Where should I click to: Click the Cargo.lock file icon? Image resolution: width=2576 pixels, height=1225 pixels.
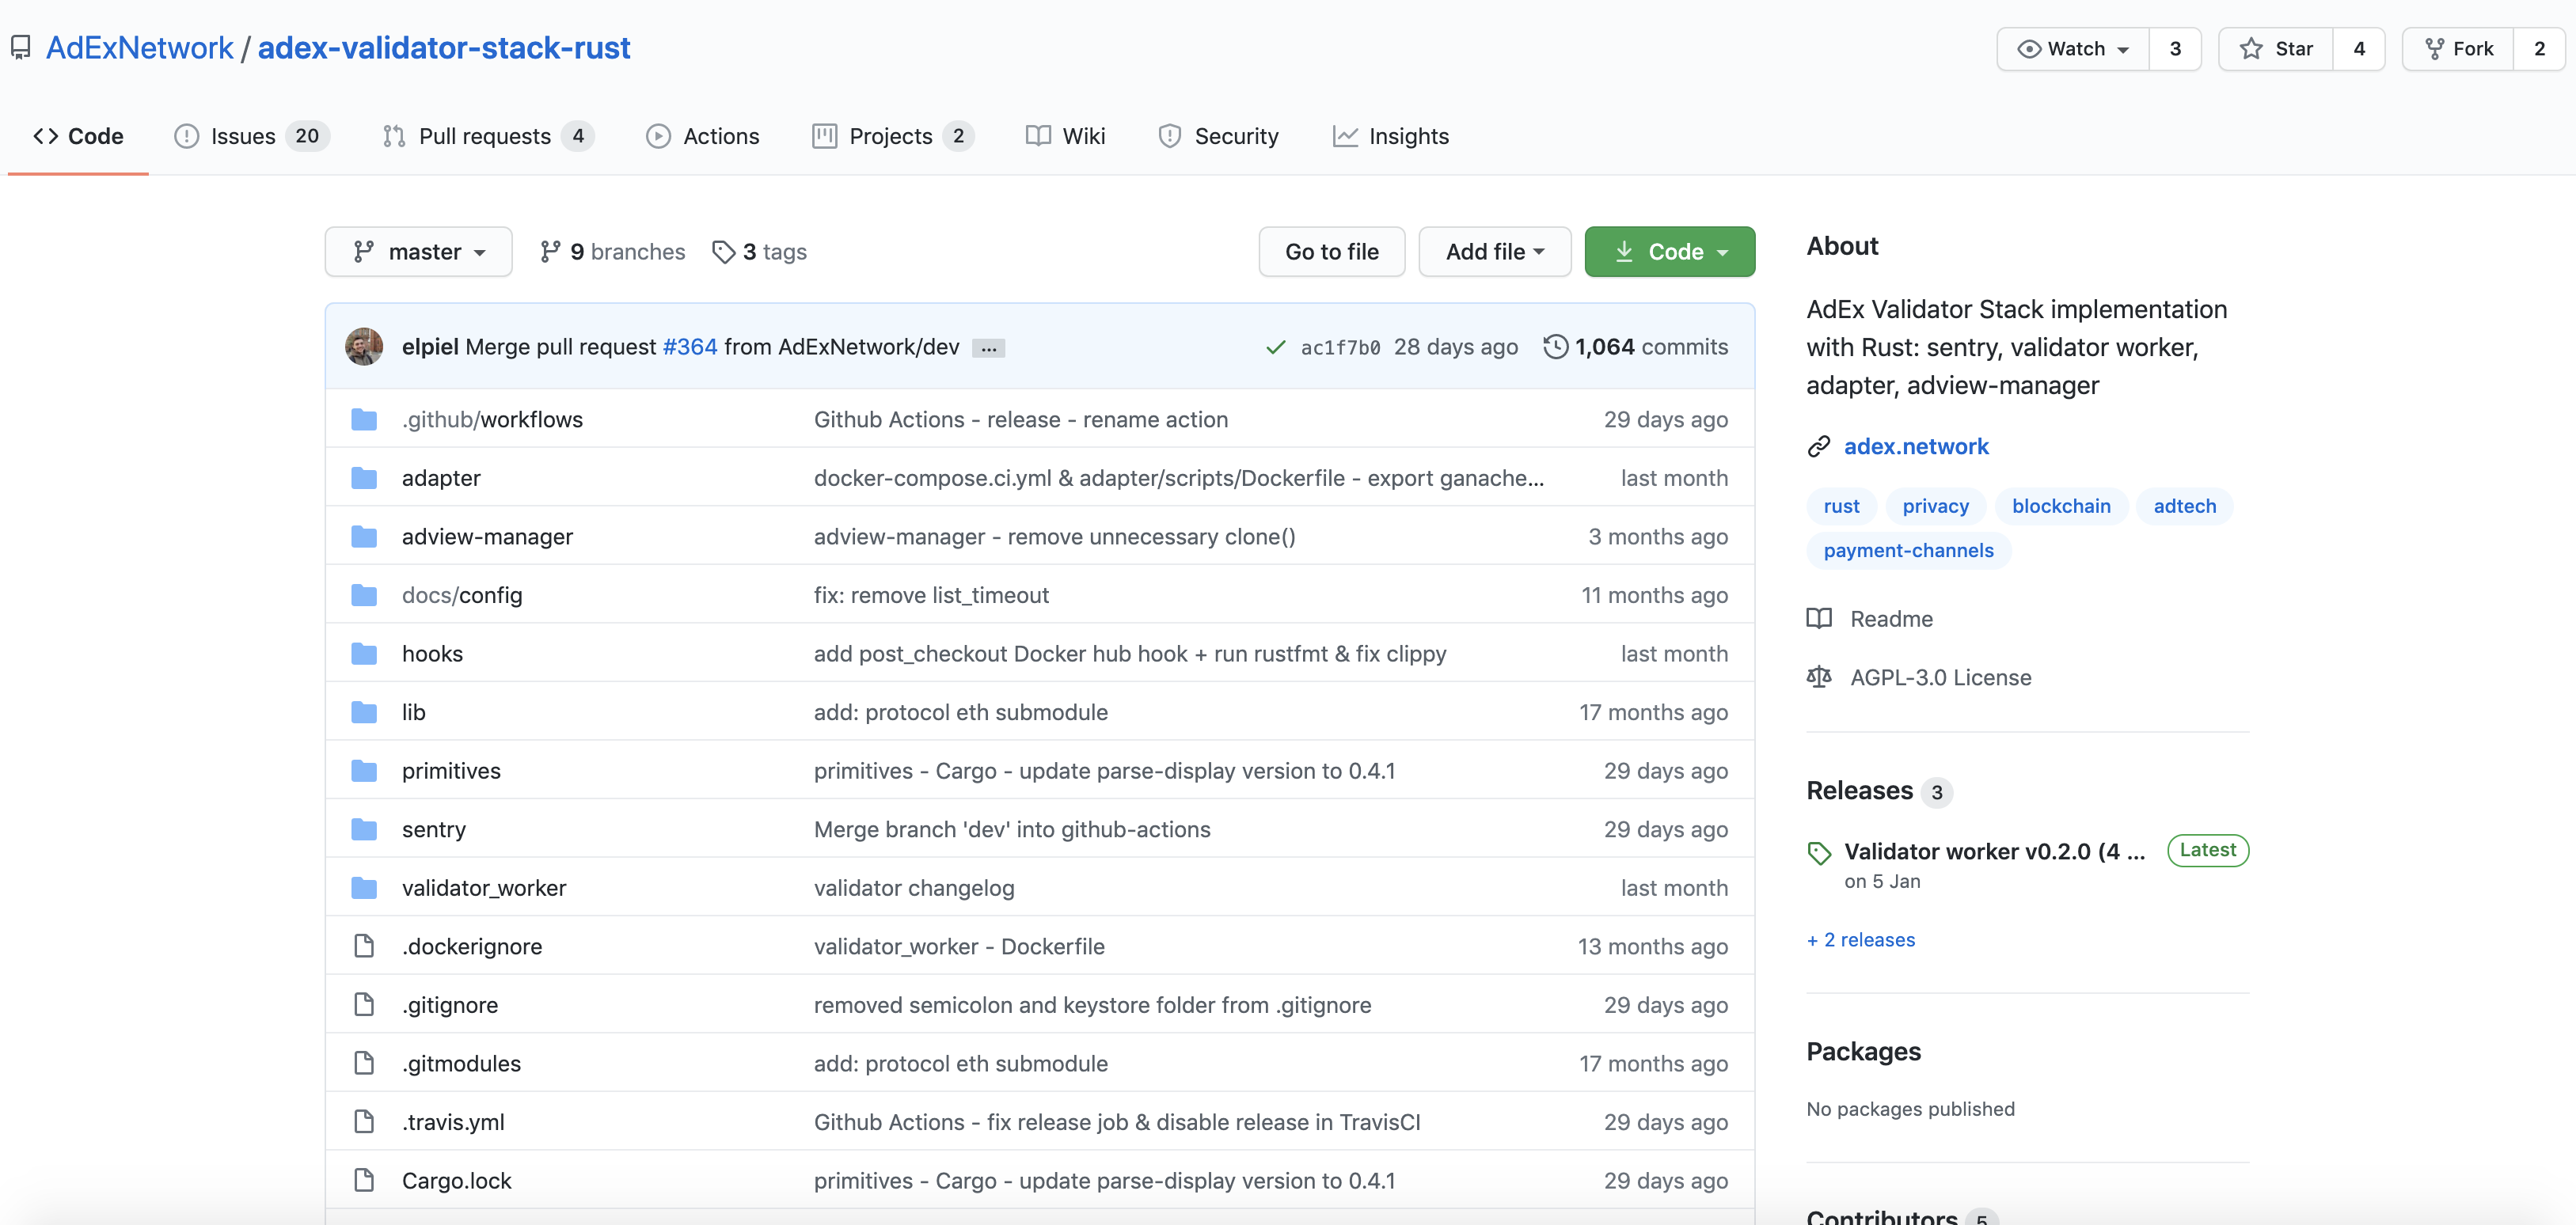[364, 1180]
